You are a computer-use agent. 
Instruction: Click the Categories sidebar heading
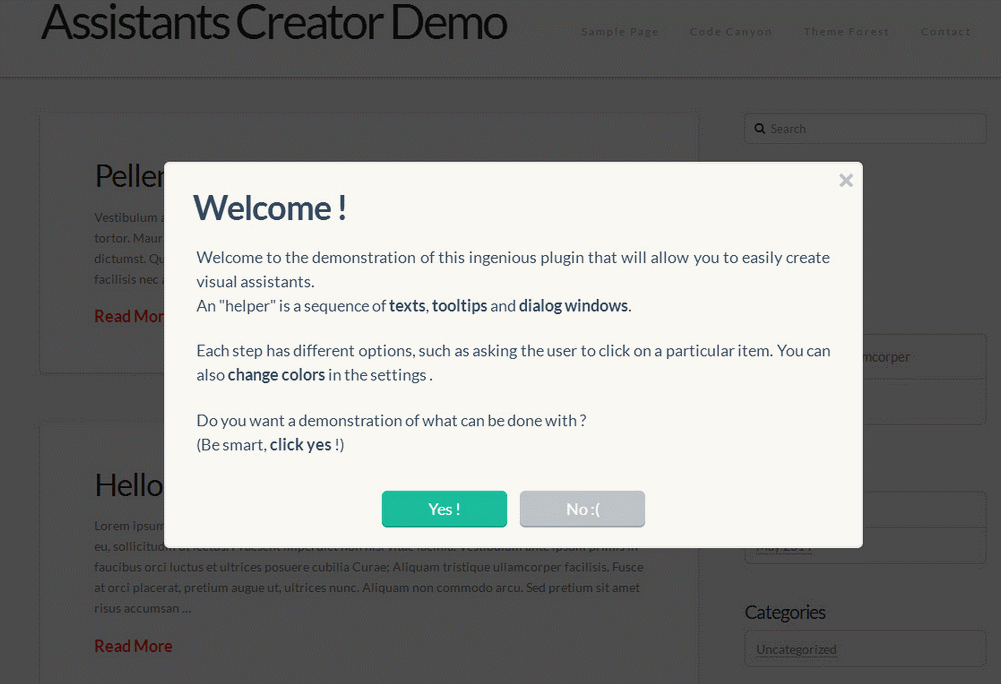click(x=785, y=612)
